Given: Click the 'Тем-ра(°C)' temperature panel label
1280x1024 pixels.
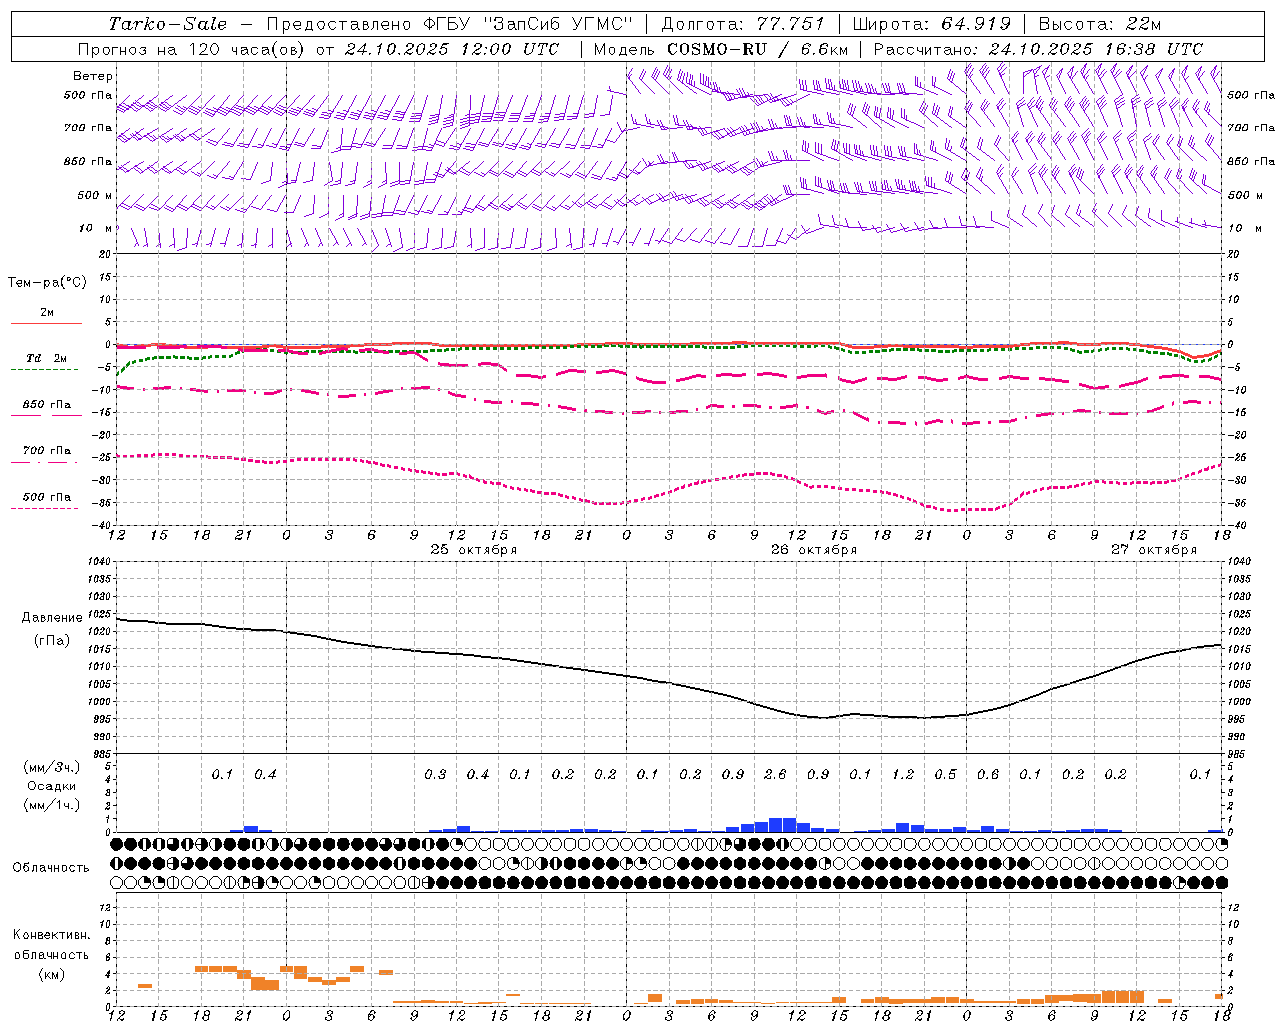Looking at the screenshot, I should point(47,283).
